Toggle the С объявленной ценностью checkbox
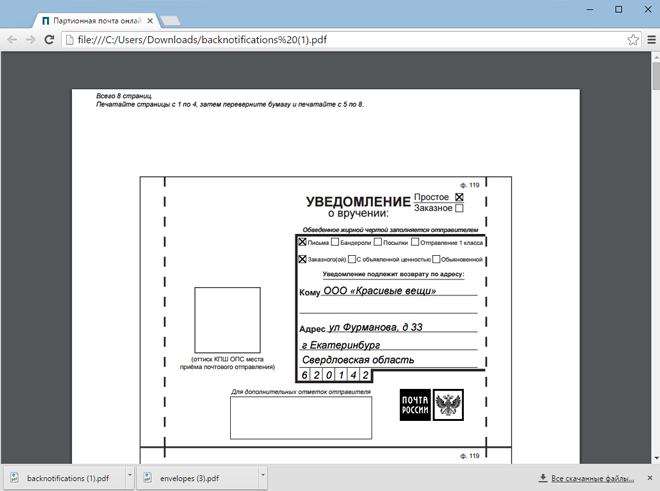The width and height of the screenshot is (660, 491). click(x=352, y=259)
